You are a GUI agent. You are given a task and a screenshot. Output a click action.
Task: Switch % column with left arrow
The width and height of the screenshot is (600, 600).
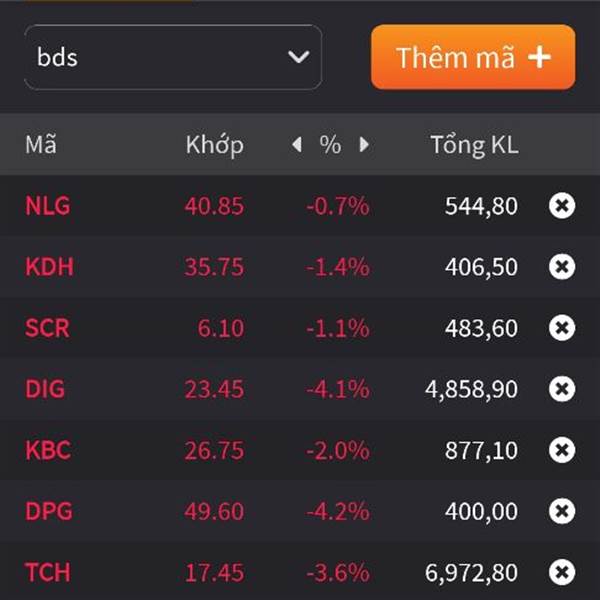tap(297, 145)
